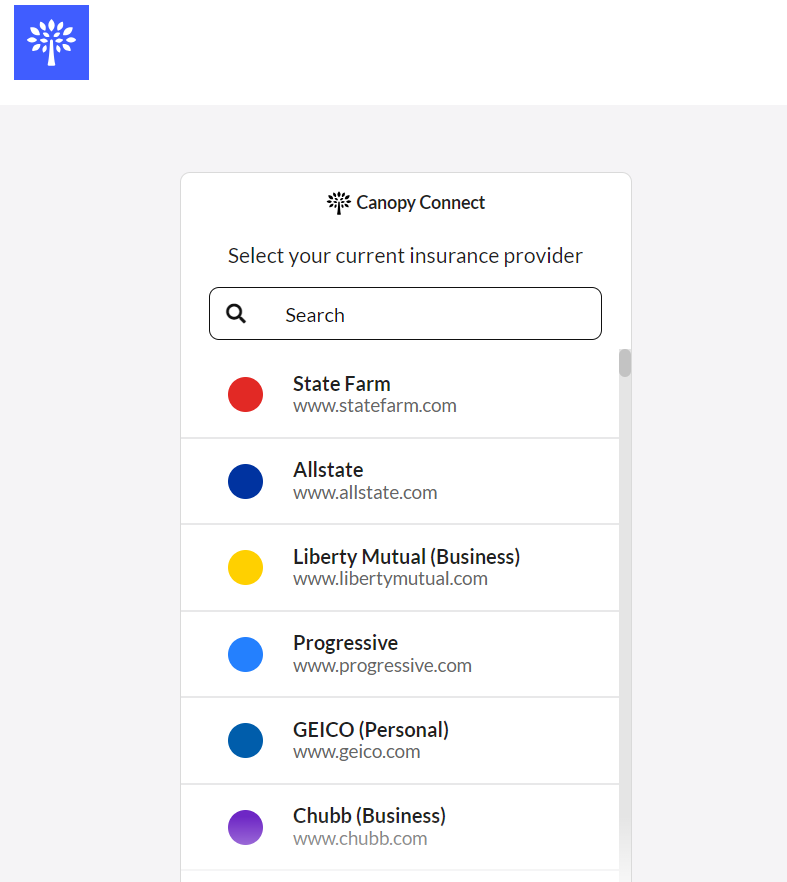Click the blue GEICO circle icon
Screen dimensions: 787x882
(x=245, y=740)
